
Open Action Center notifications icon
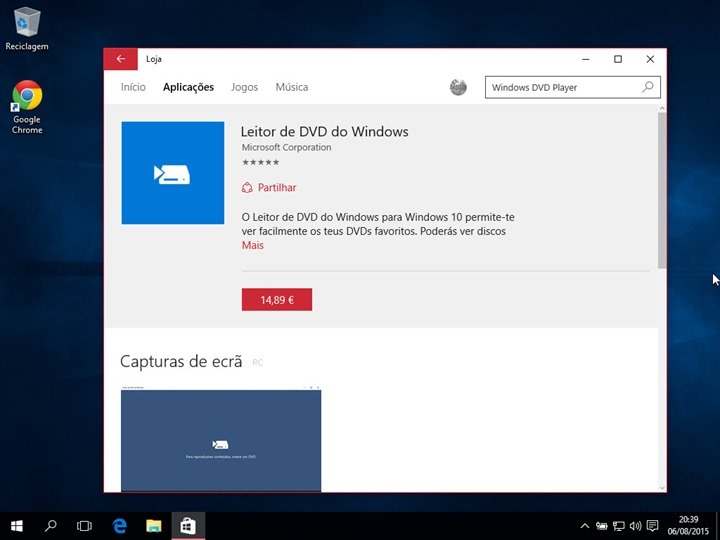(652, 526)
